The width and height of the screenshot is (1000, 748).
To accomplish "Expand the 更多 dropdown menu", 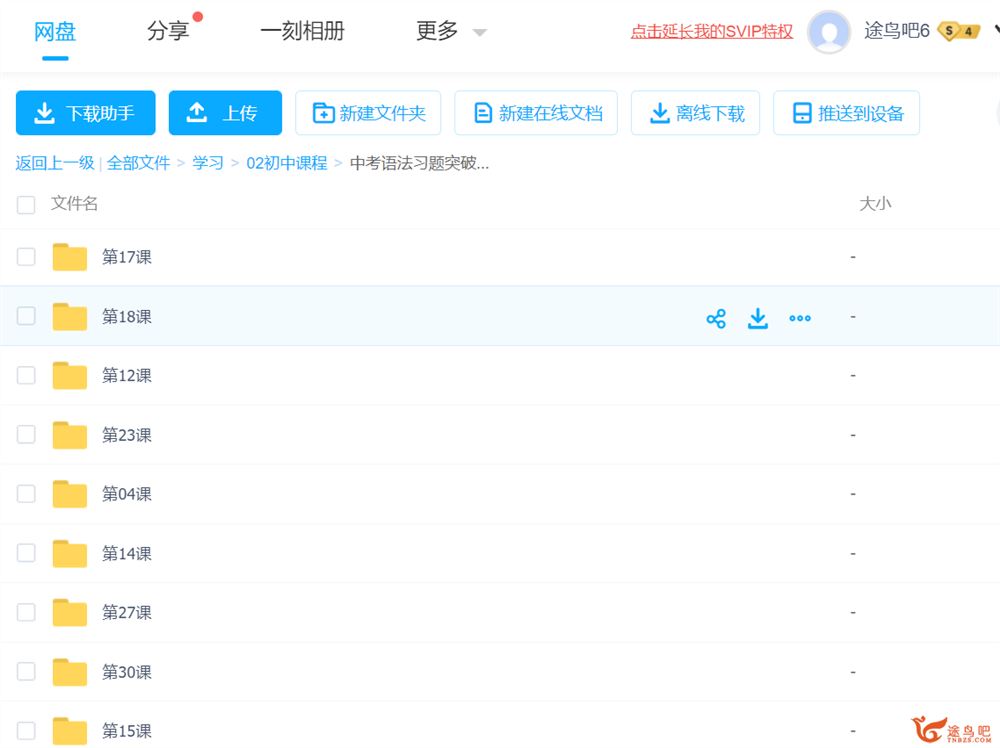I will click(x=451, y=31).
